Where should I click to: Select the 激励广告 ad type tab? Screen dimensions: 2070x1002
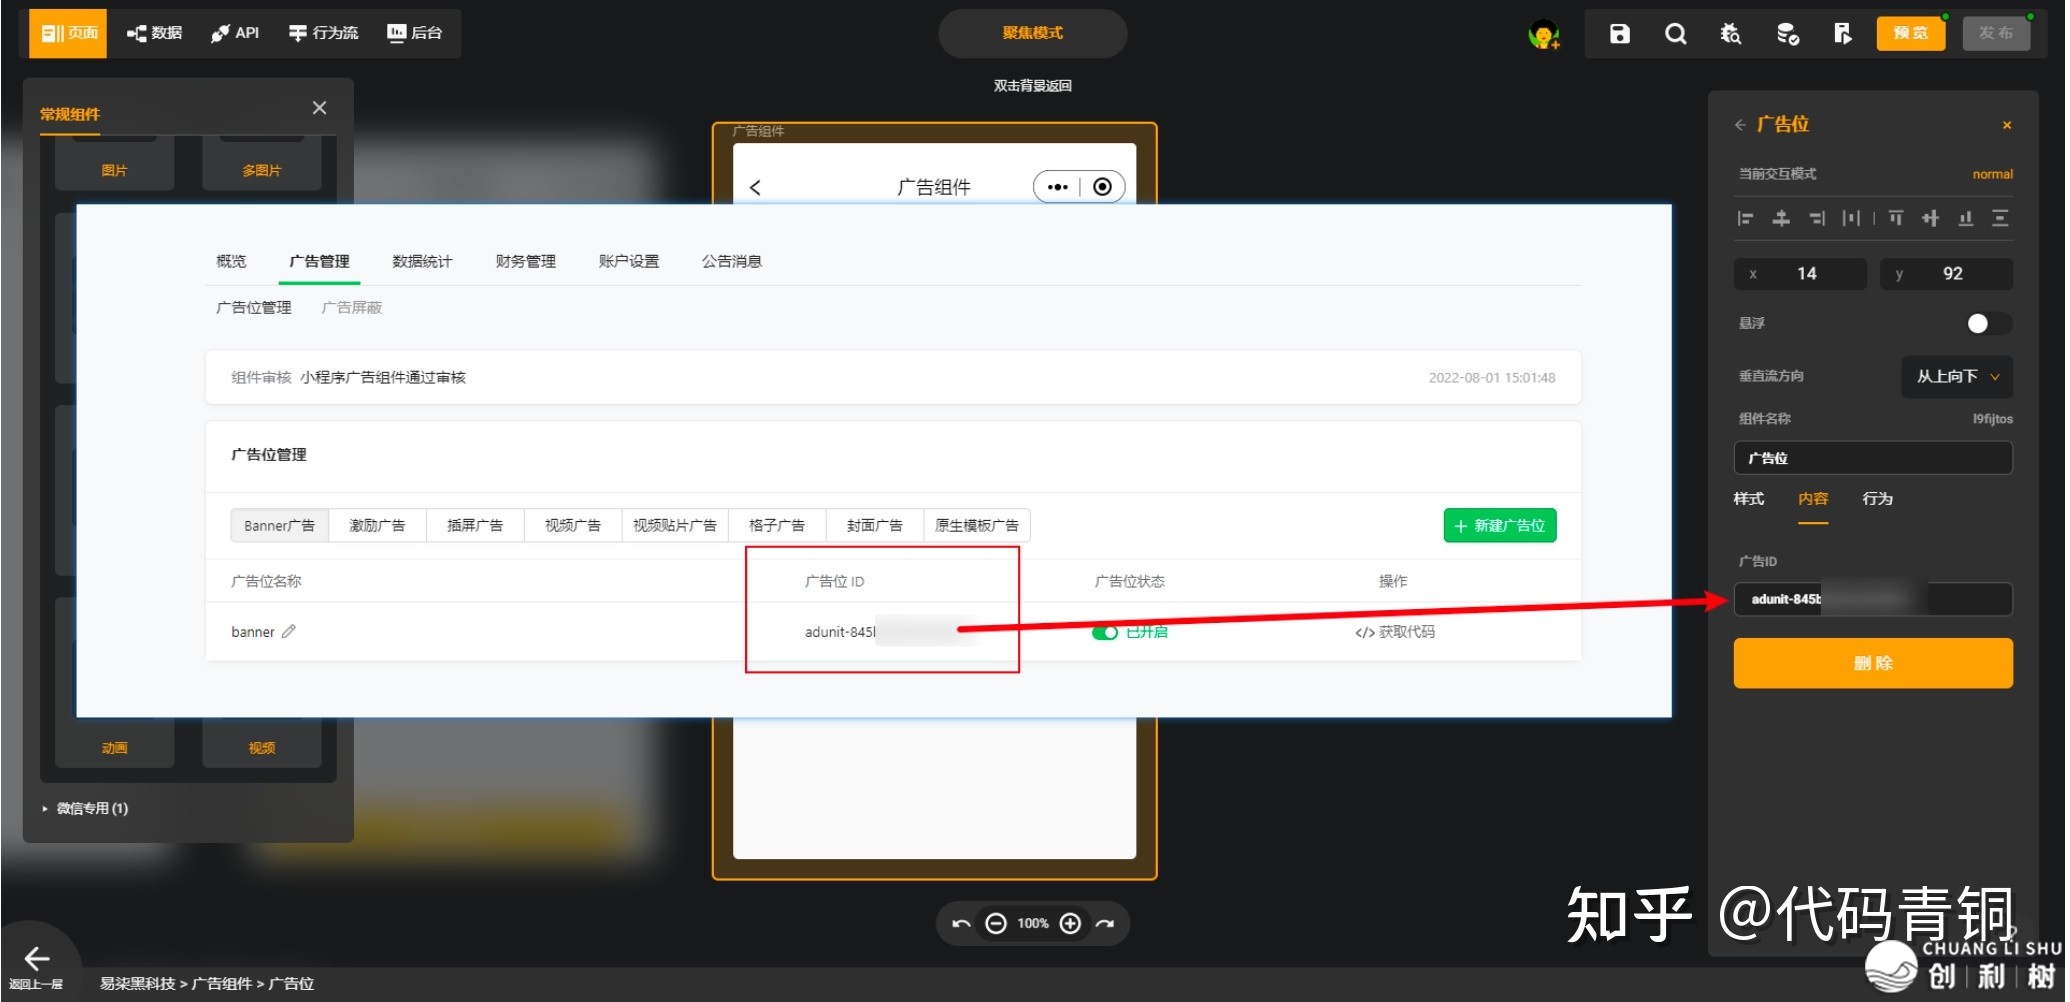click(377, 526)
